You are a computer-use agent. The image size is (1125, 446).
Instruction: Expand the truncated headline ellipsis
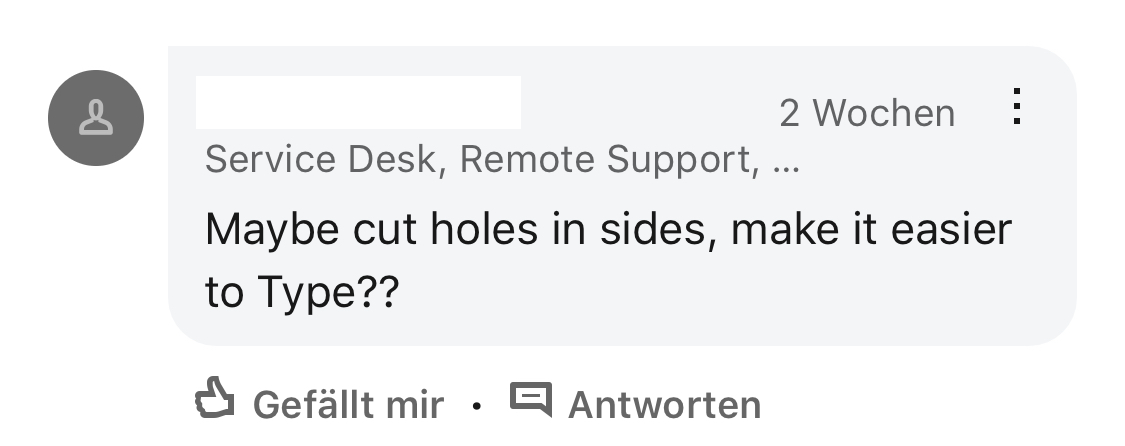tap(786, 161)
